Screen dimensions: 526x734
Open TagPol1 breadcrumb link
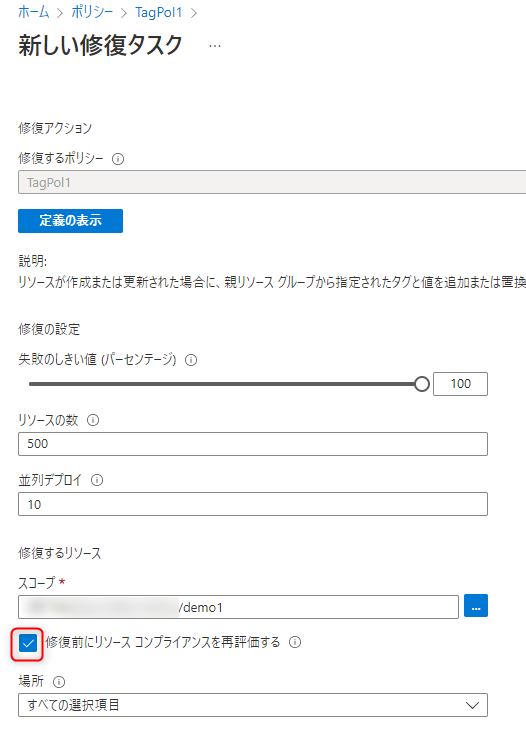[159, 12]
